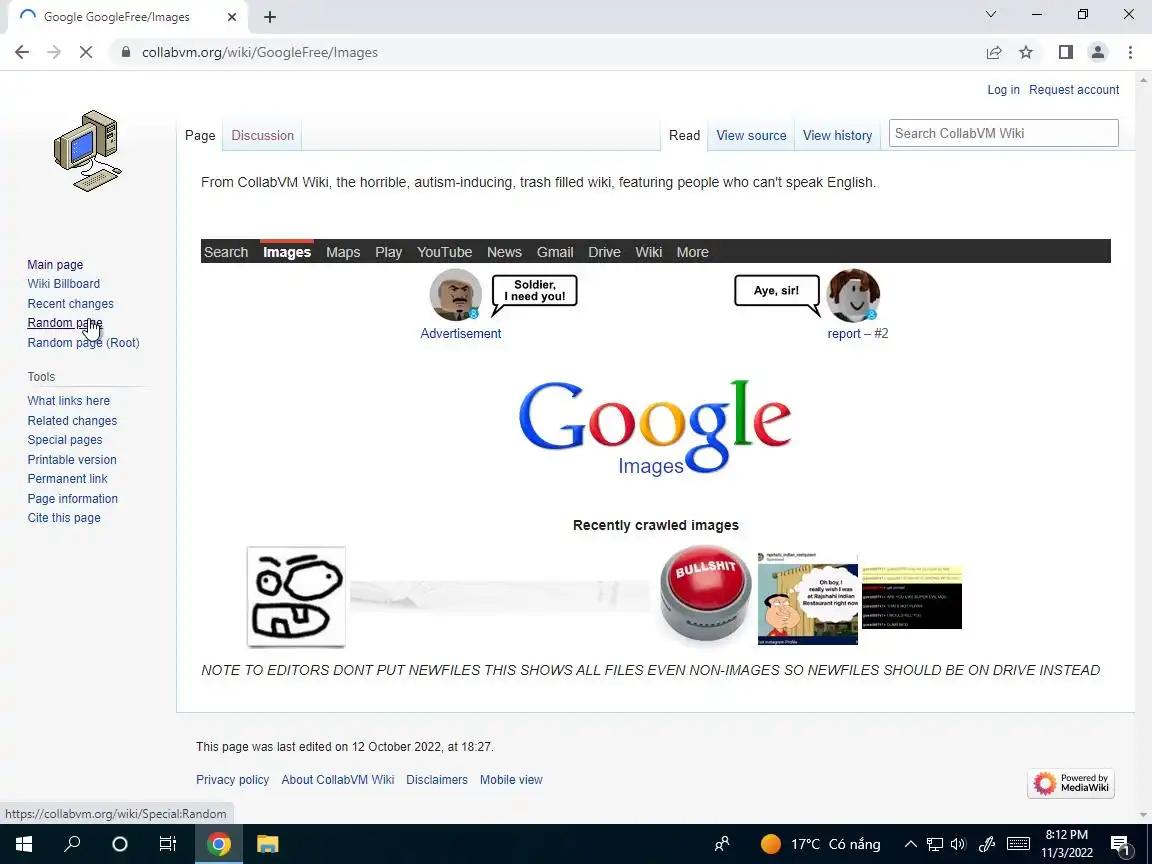Open News in the black nav bar

pyautogui.click(x=504, y=252)
